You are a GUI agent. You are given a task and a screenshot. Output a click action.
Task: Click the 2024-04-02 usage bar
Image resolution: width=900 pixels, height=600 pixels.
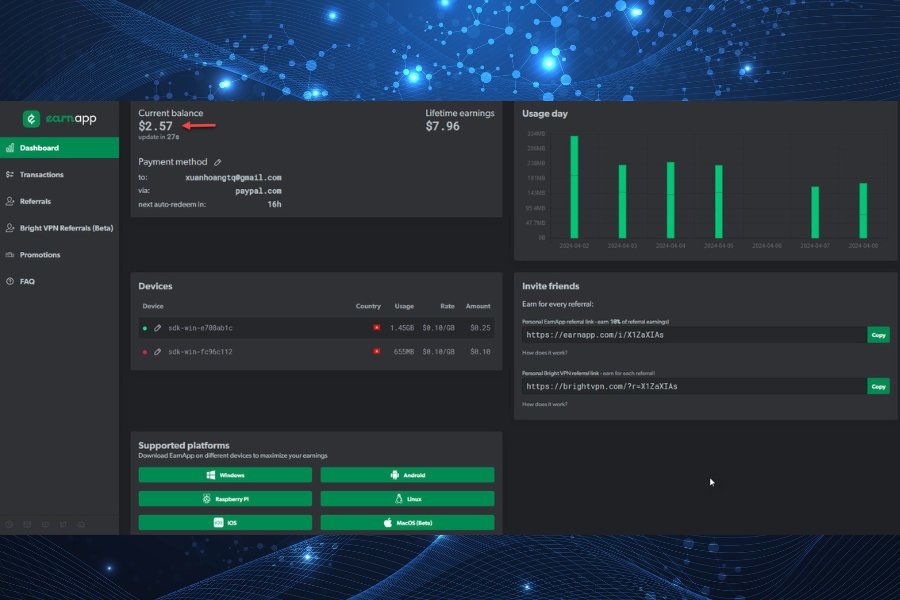[574, 187]
